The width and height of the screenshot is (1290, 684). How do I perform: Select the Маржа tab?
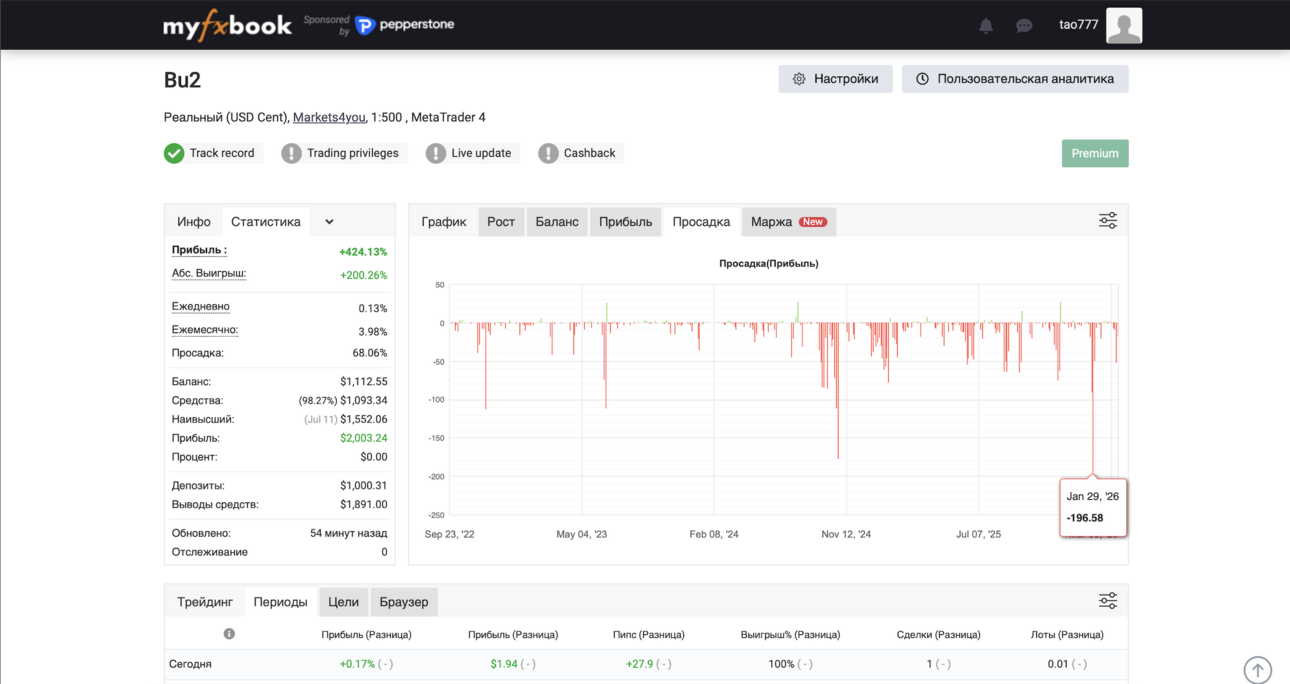coord(789,222)
